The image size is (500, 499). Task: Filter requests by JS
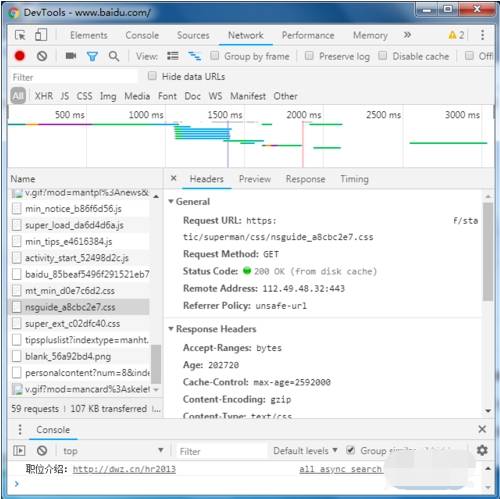pos(65,96)
